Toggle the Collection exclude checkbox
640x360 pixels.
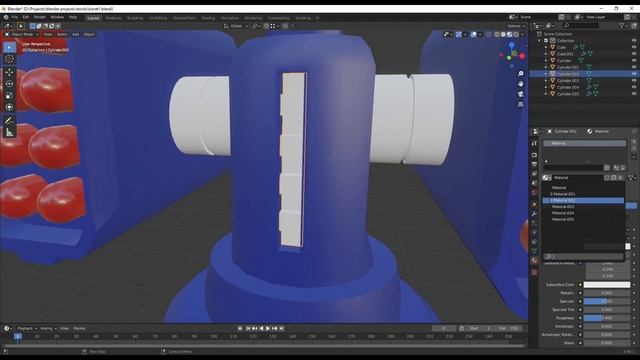[546, 41]
